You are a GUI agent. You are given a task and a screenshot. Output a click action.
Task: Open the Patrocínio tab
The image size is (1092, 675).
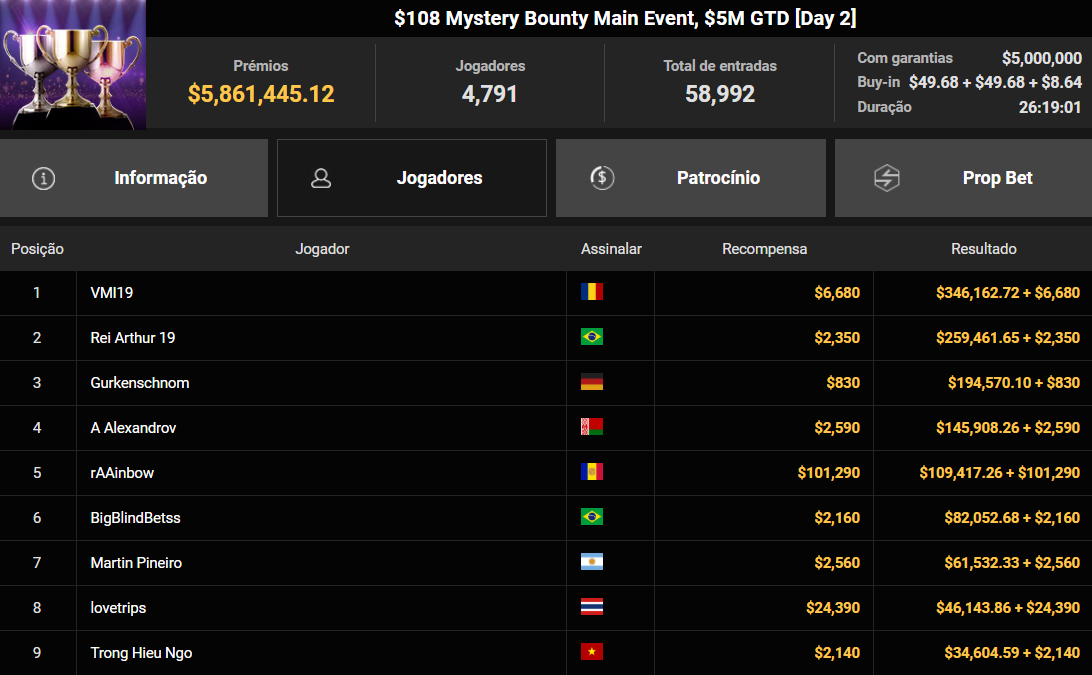(x=691, y=178)
